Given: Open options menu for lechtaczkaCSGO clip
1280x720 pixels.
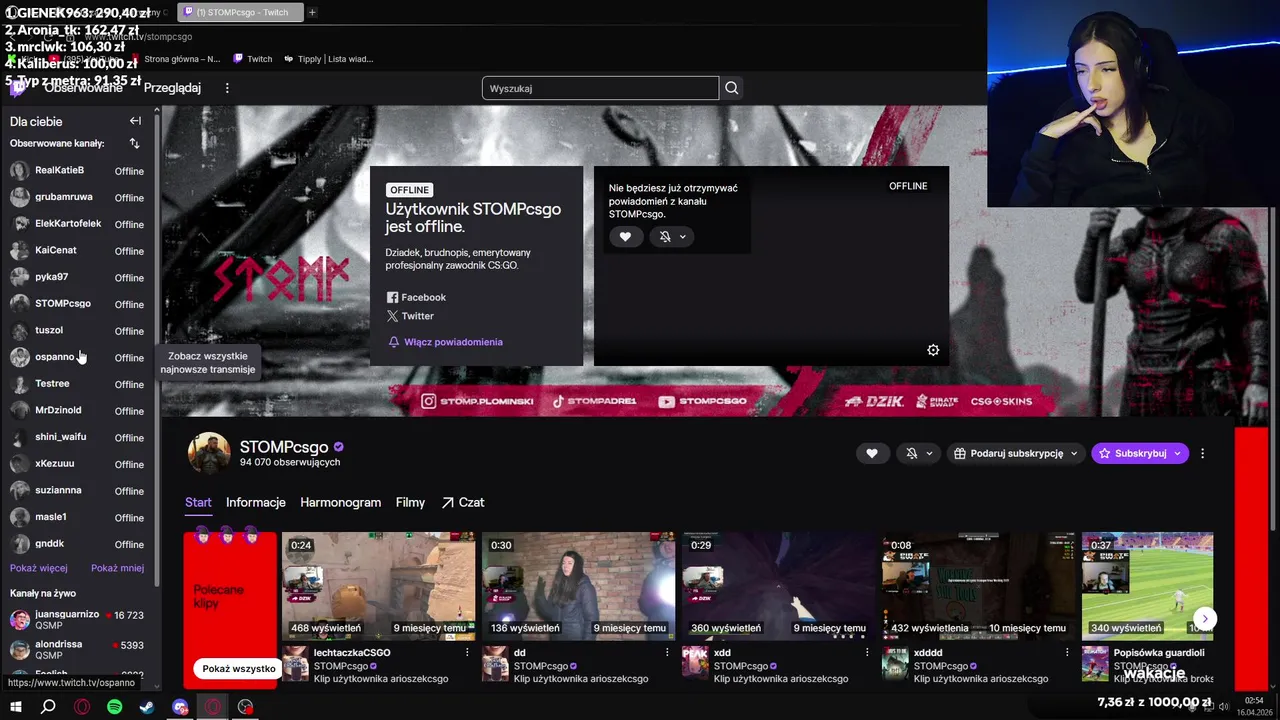Looking at the screenshot, I should pos(467,652).
